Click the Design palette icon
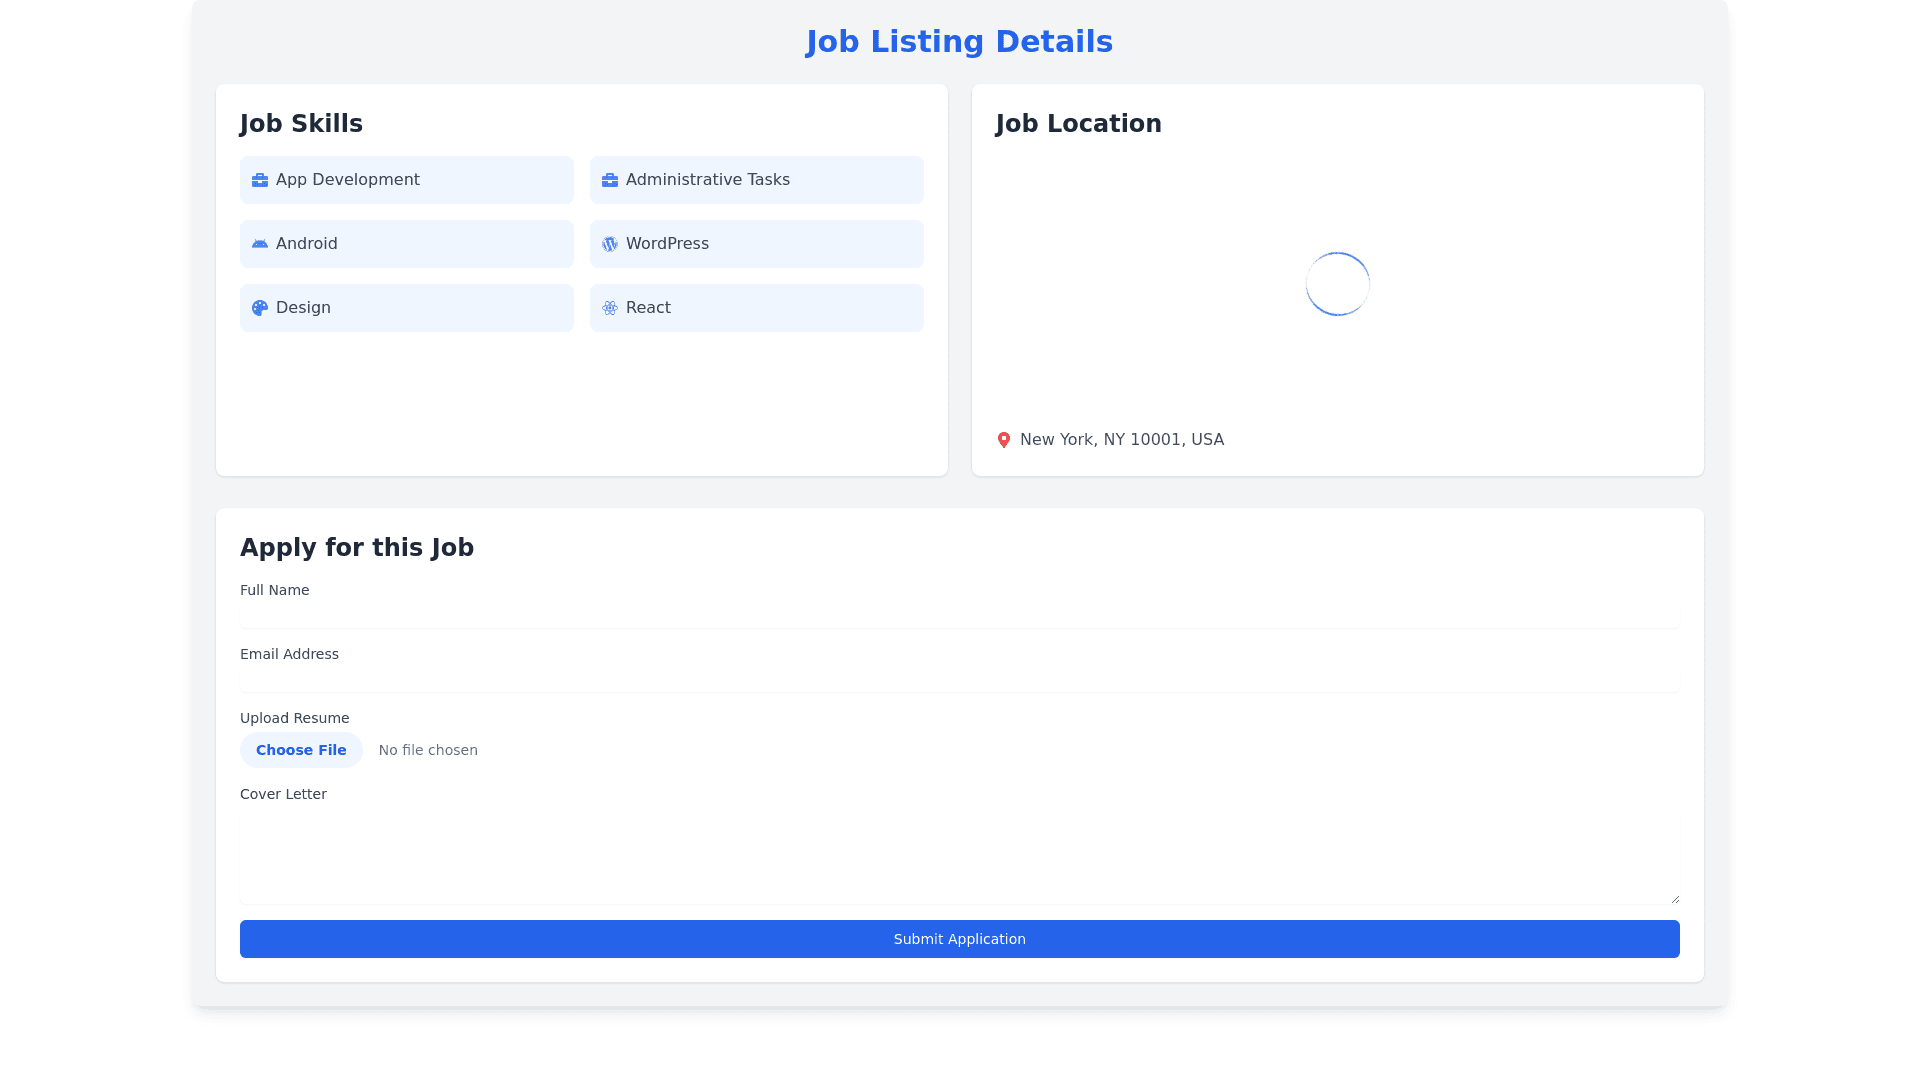 pyautogui.click(x=260, y=308)
